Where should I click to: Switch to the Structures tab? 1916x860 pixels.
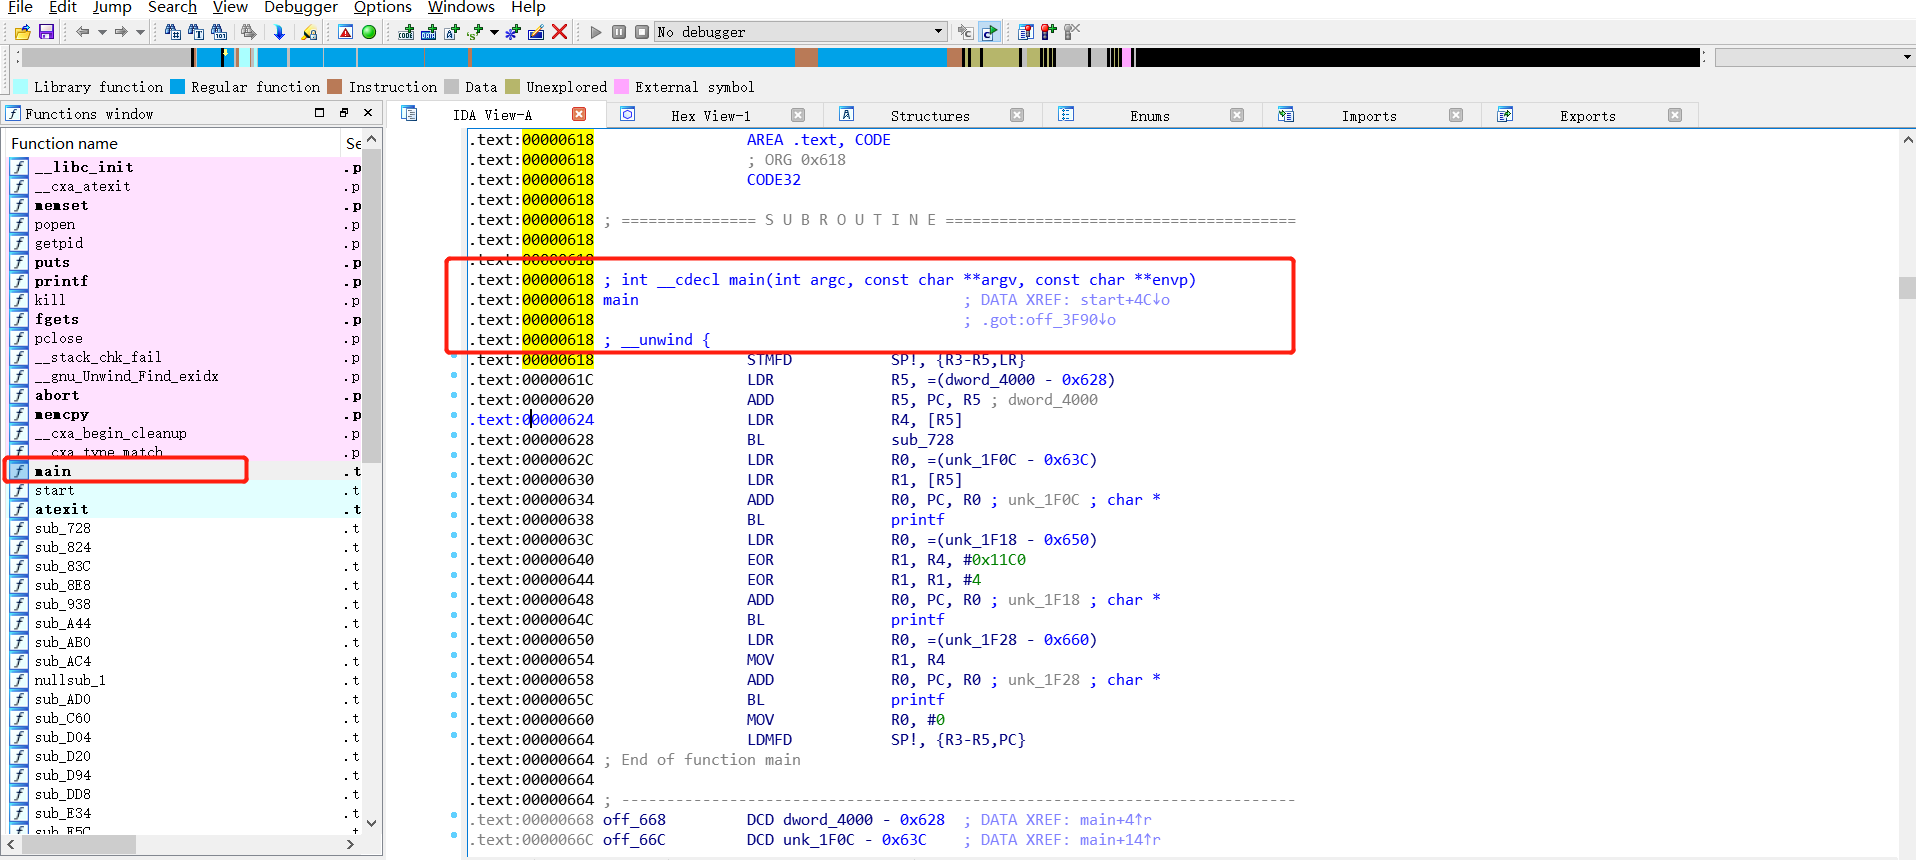(x=930, y=116)
